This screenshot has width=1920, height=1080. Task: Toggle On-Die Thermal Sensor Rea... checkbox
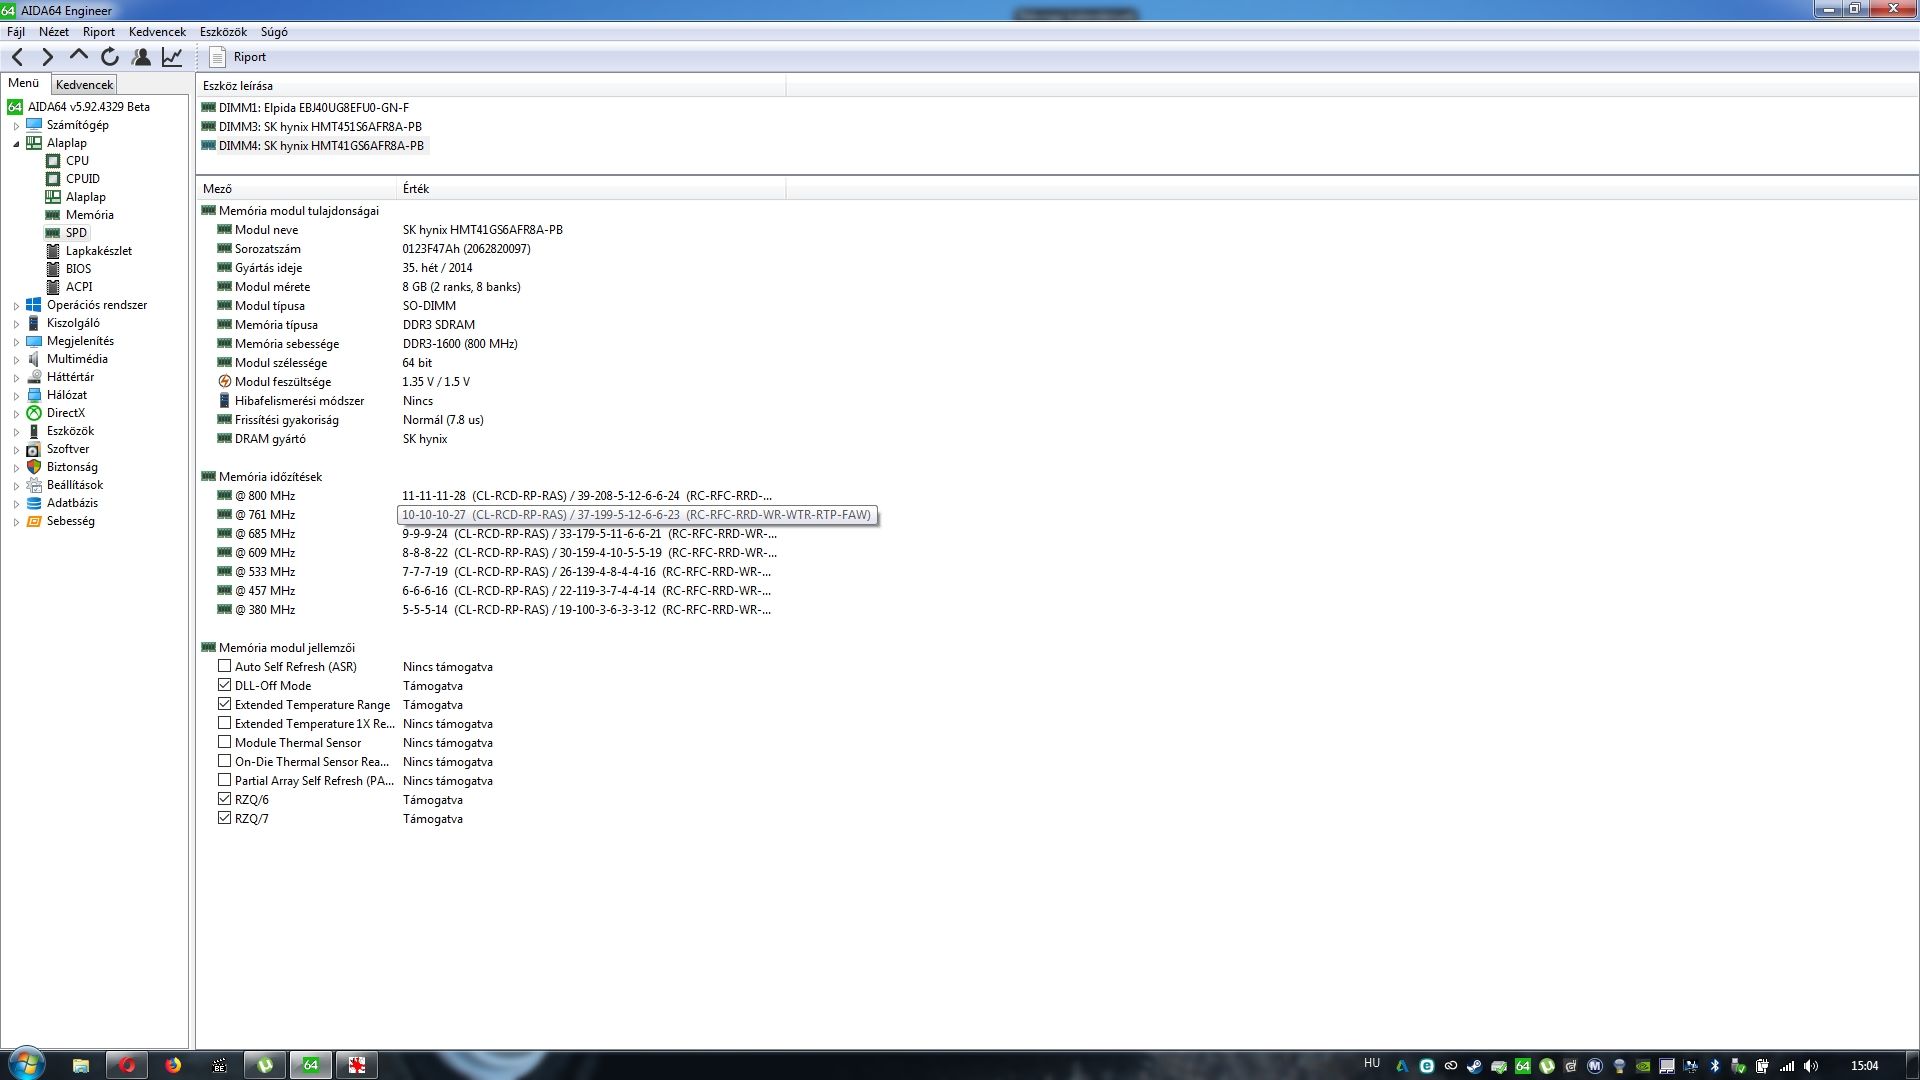(x=224, y=760)
